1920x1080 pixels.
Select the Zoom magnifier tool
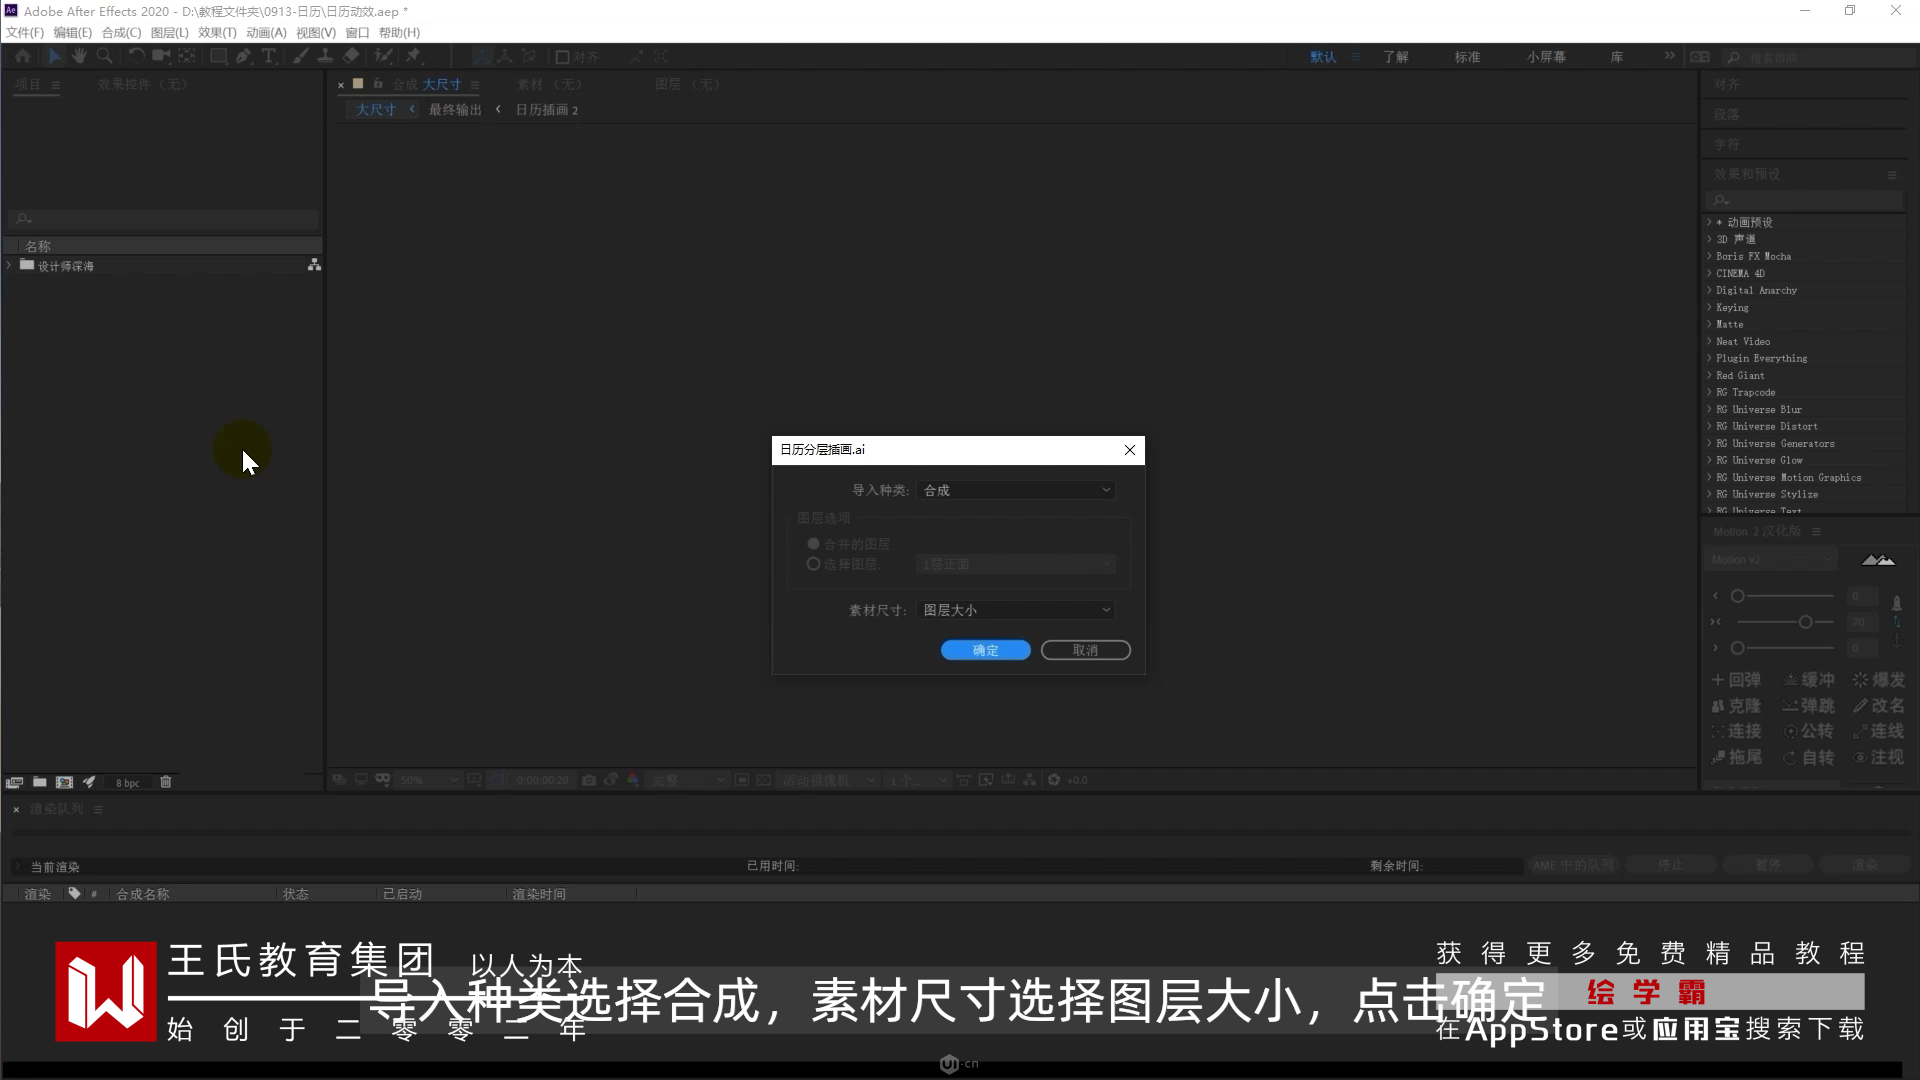[104, 57]
